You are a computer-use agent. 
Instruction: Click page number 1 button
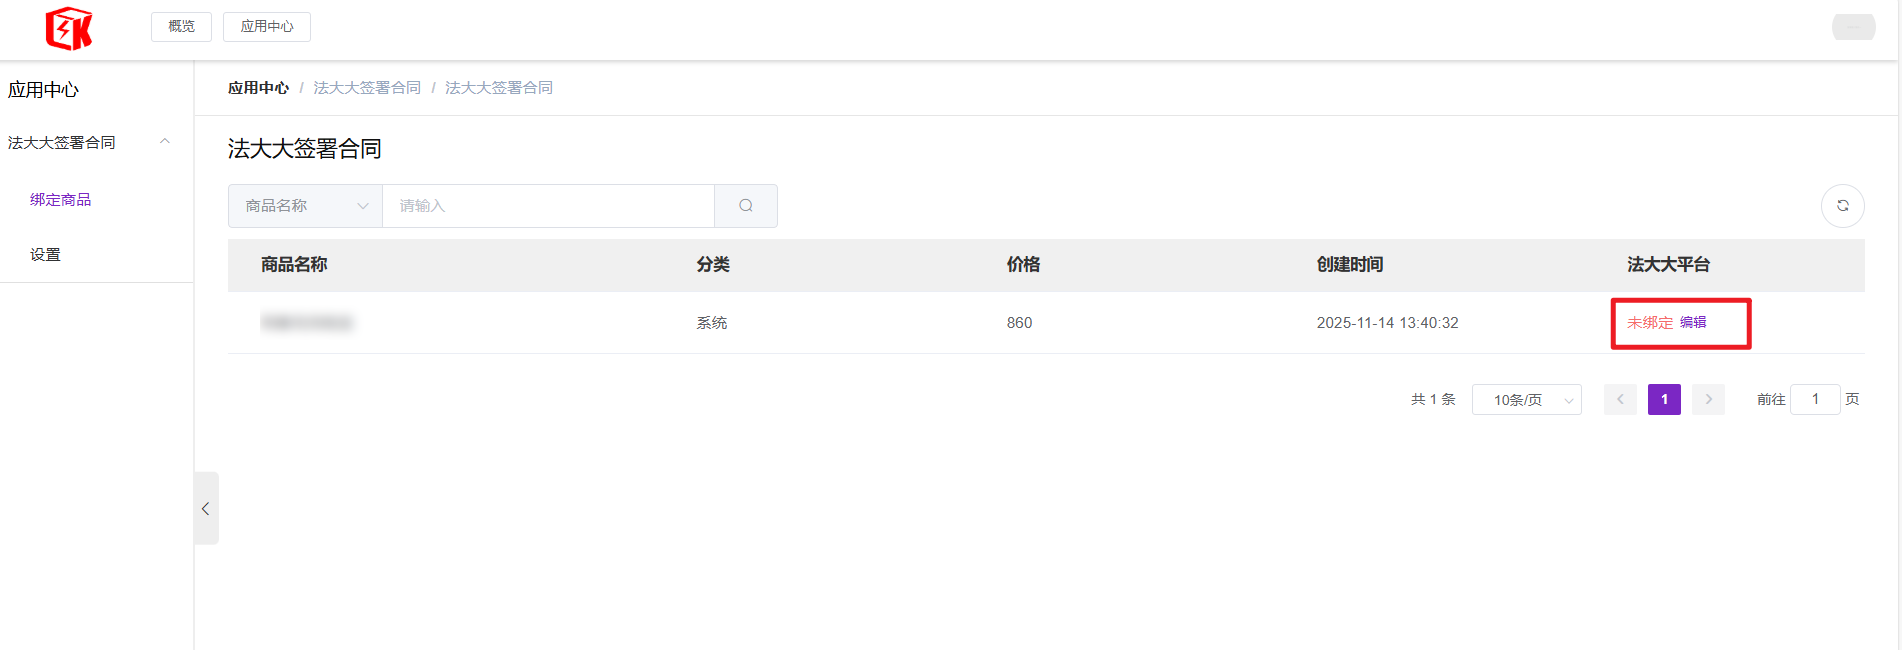pyautogui.click(x=1664, y=399)
